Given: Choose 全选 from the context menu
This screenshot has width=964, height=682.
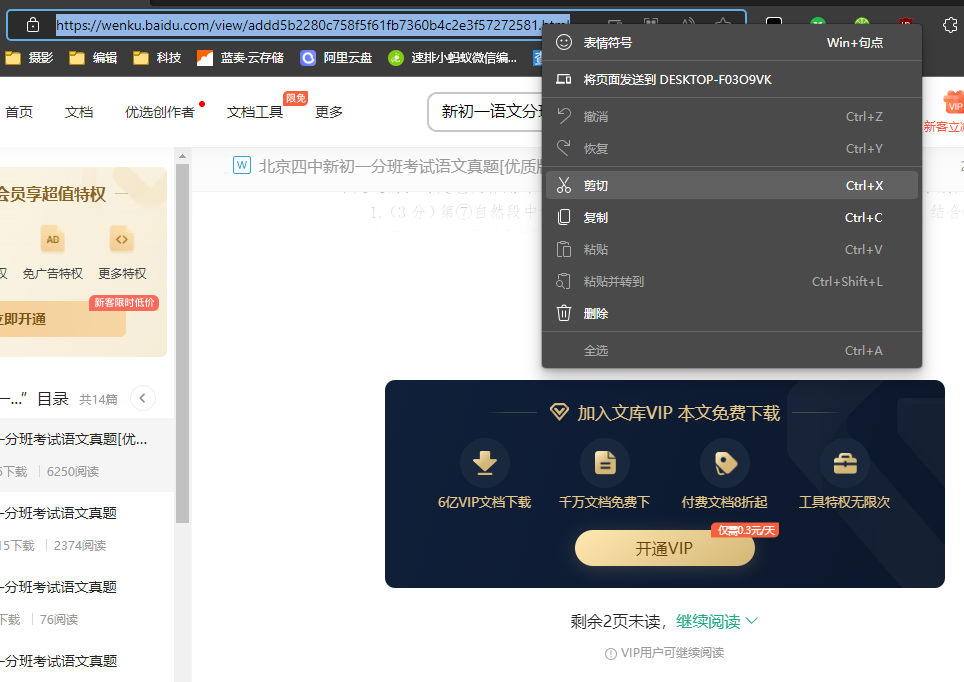Looking at the screenshot, I should (x=732, y=350).
